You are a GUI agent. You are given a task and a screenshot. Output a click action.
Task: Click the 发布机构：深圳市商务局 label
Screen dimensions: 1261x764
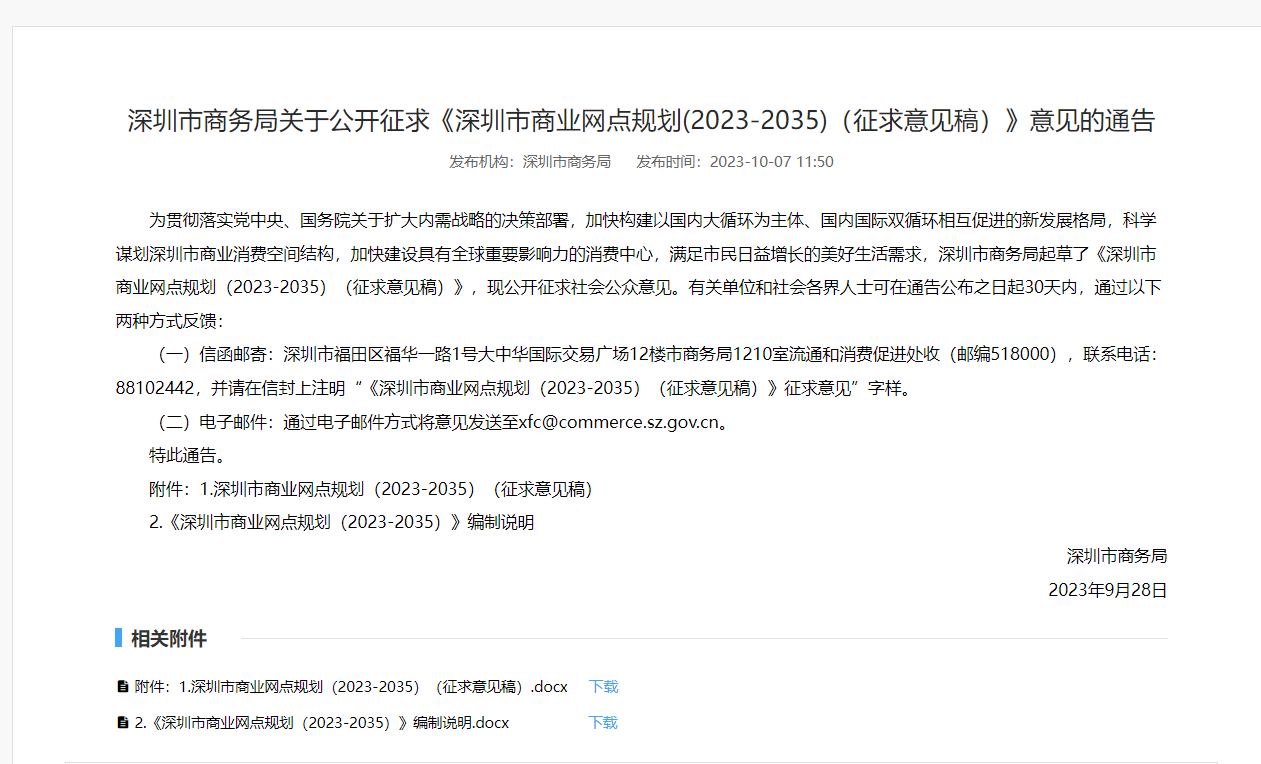[x=530, y=162]
